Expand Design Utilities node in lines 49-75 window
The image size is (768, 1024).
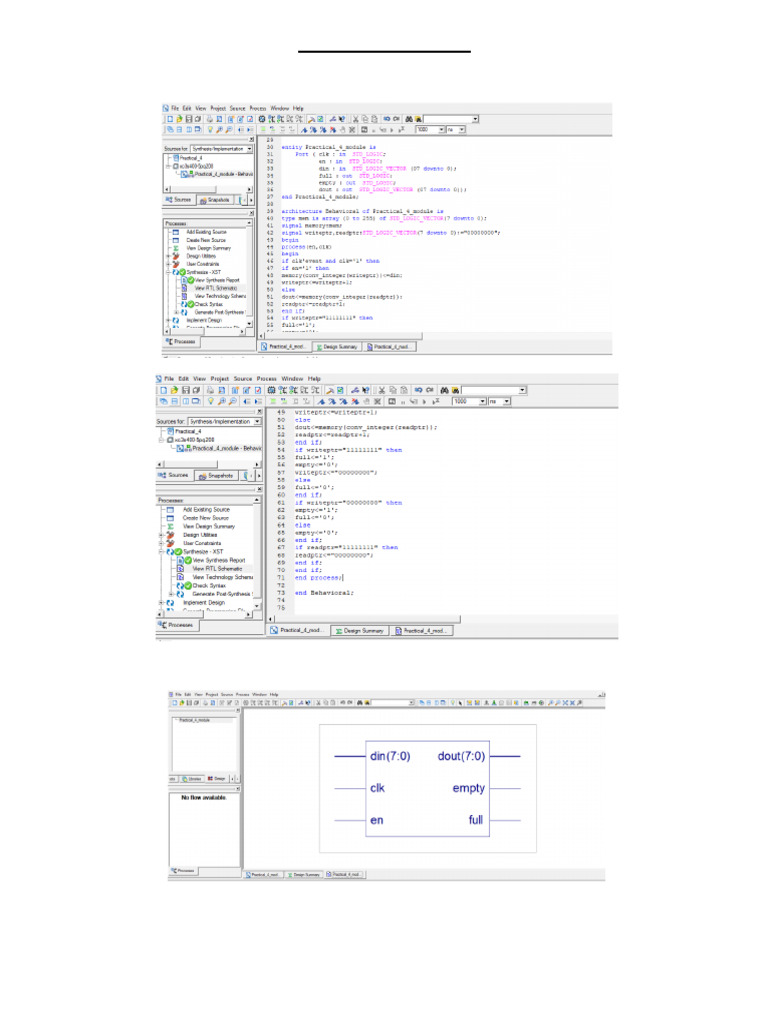(x=161, y=535)
